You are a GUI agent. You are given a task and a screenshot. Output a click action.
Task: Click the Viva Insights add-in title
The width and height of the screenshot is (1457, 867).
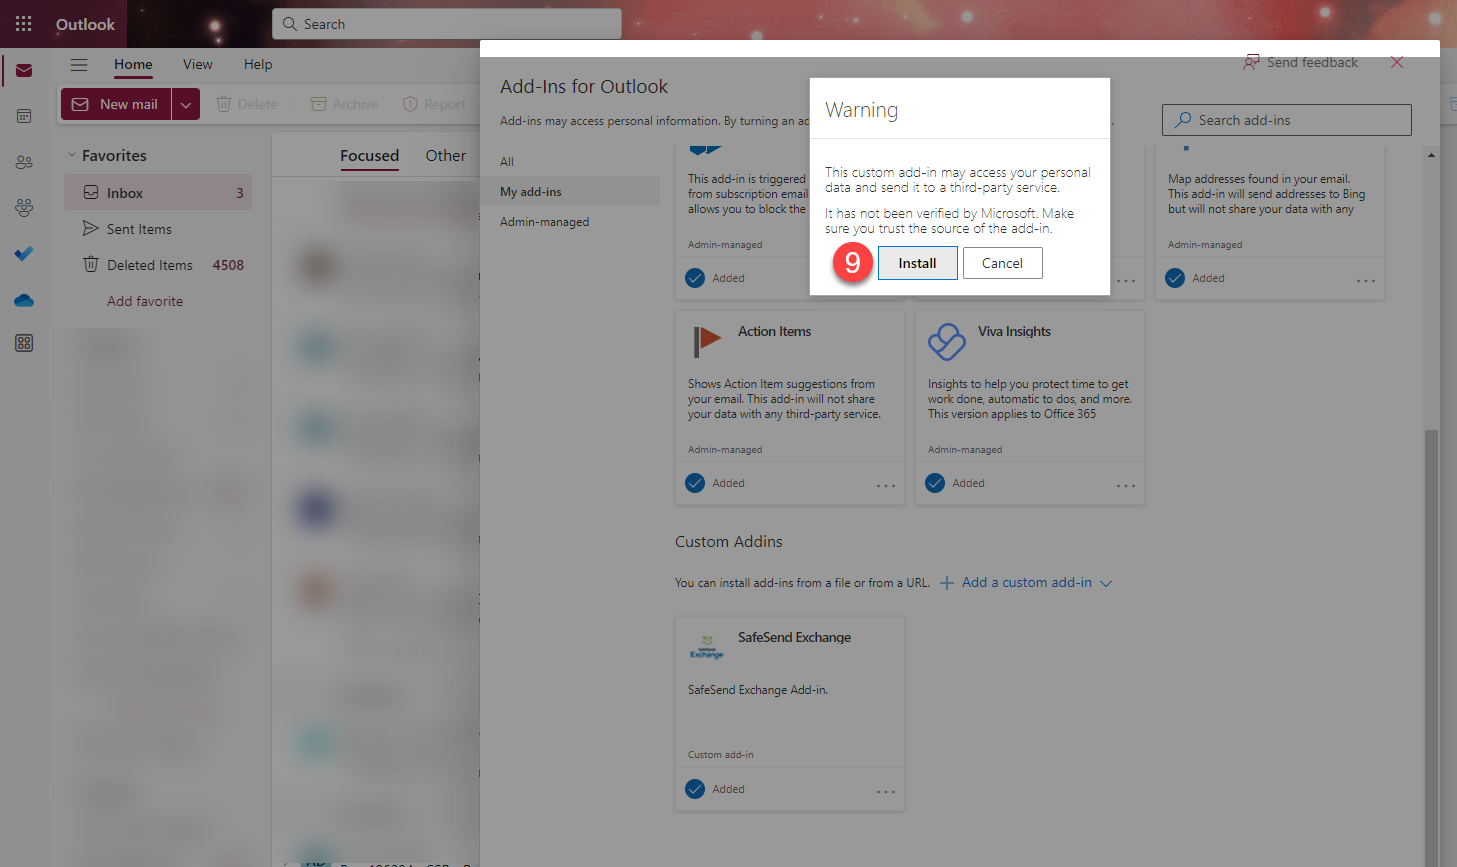coord(1014,331)
